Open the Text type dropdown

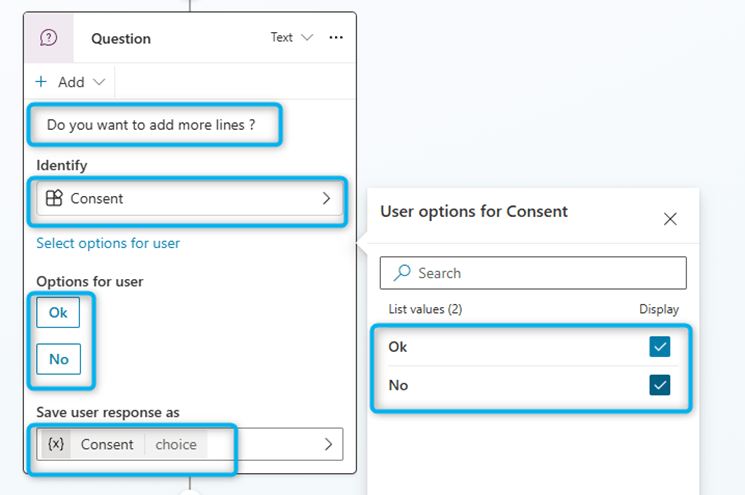point(291,38)
